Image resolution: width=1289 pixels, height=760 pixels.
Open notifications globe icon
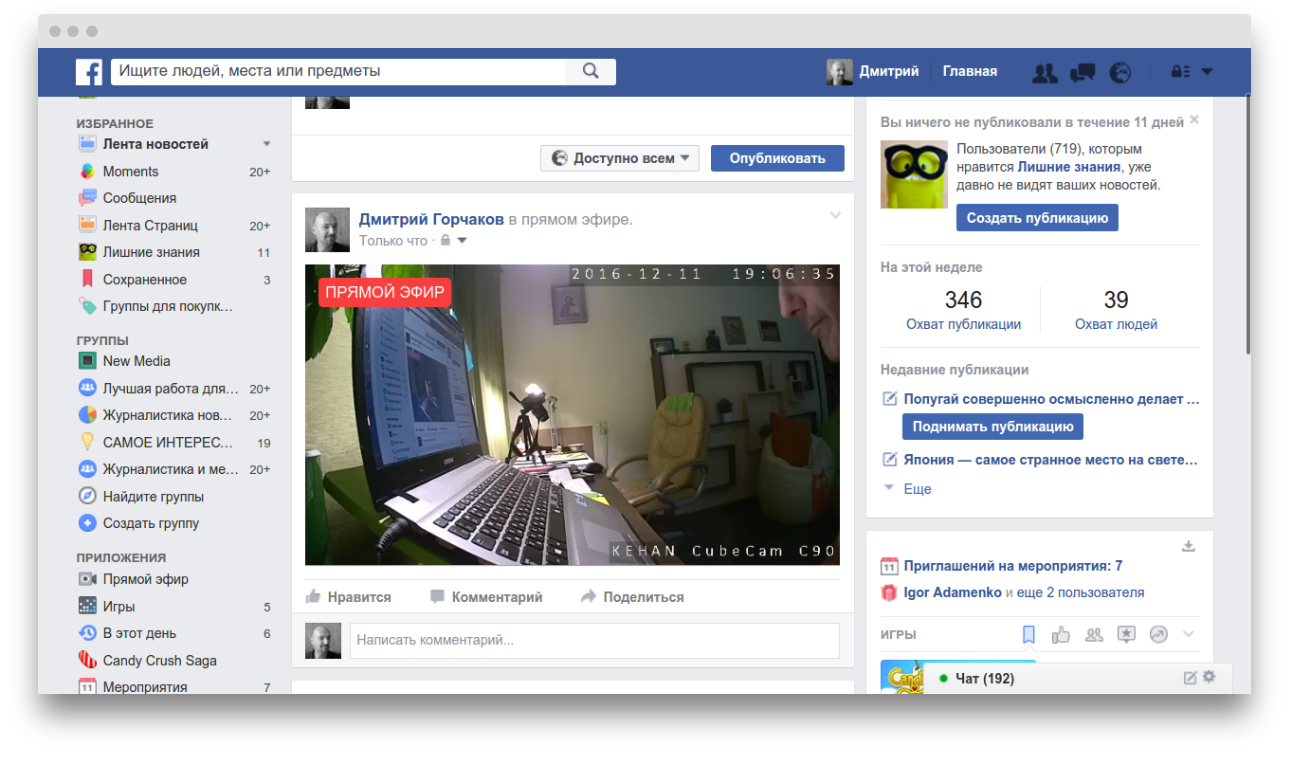click(1121, 72)
